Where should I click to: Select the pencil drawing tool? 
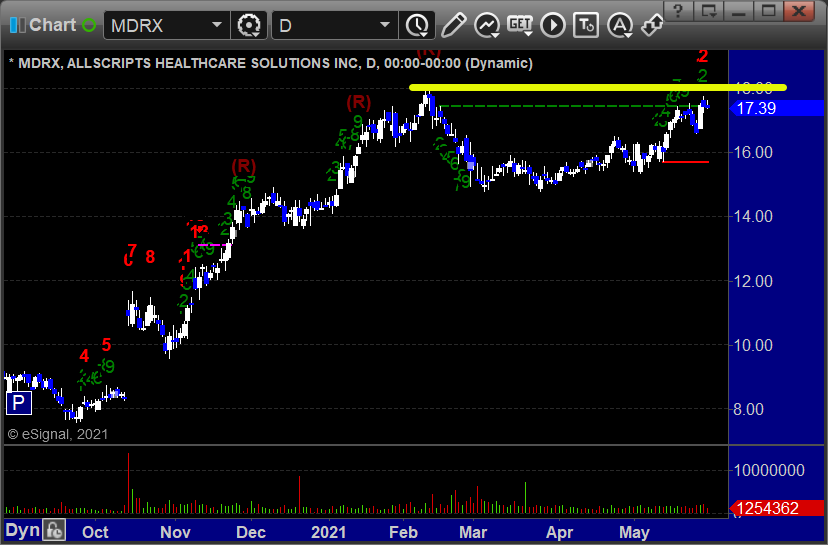[x=454, y=25]
